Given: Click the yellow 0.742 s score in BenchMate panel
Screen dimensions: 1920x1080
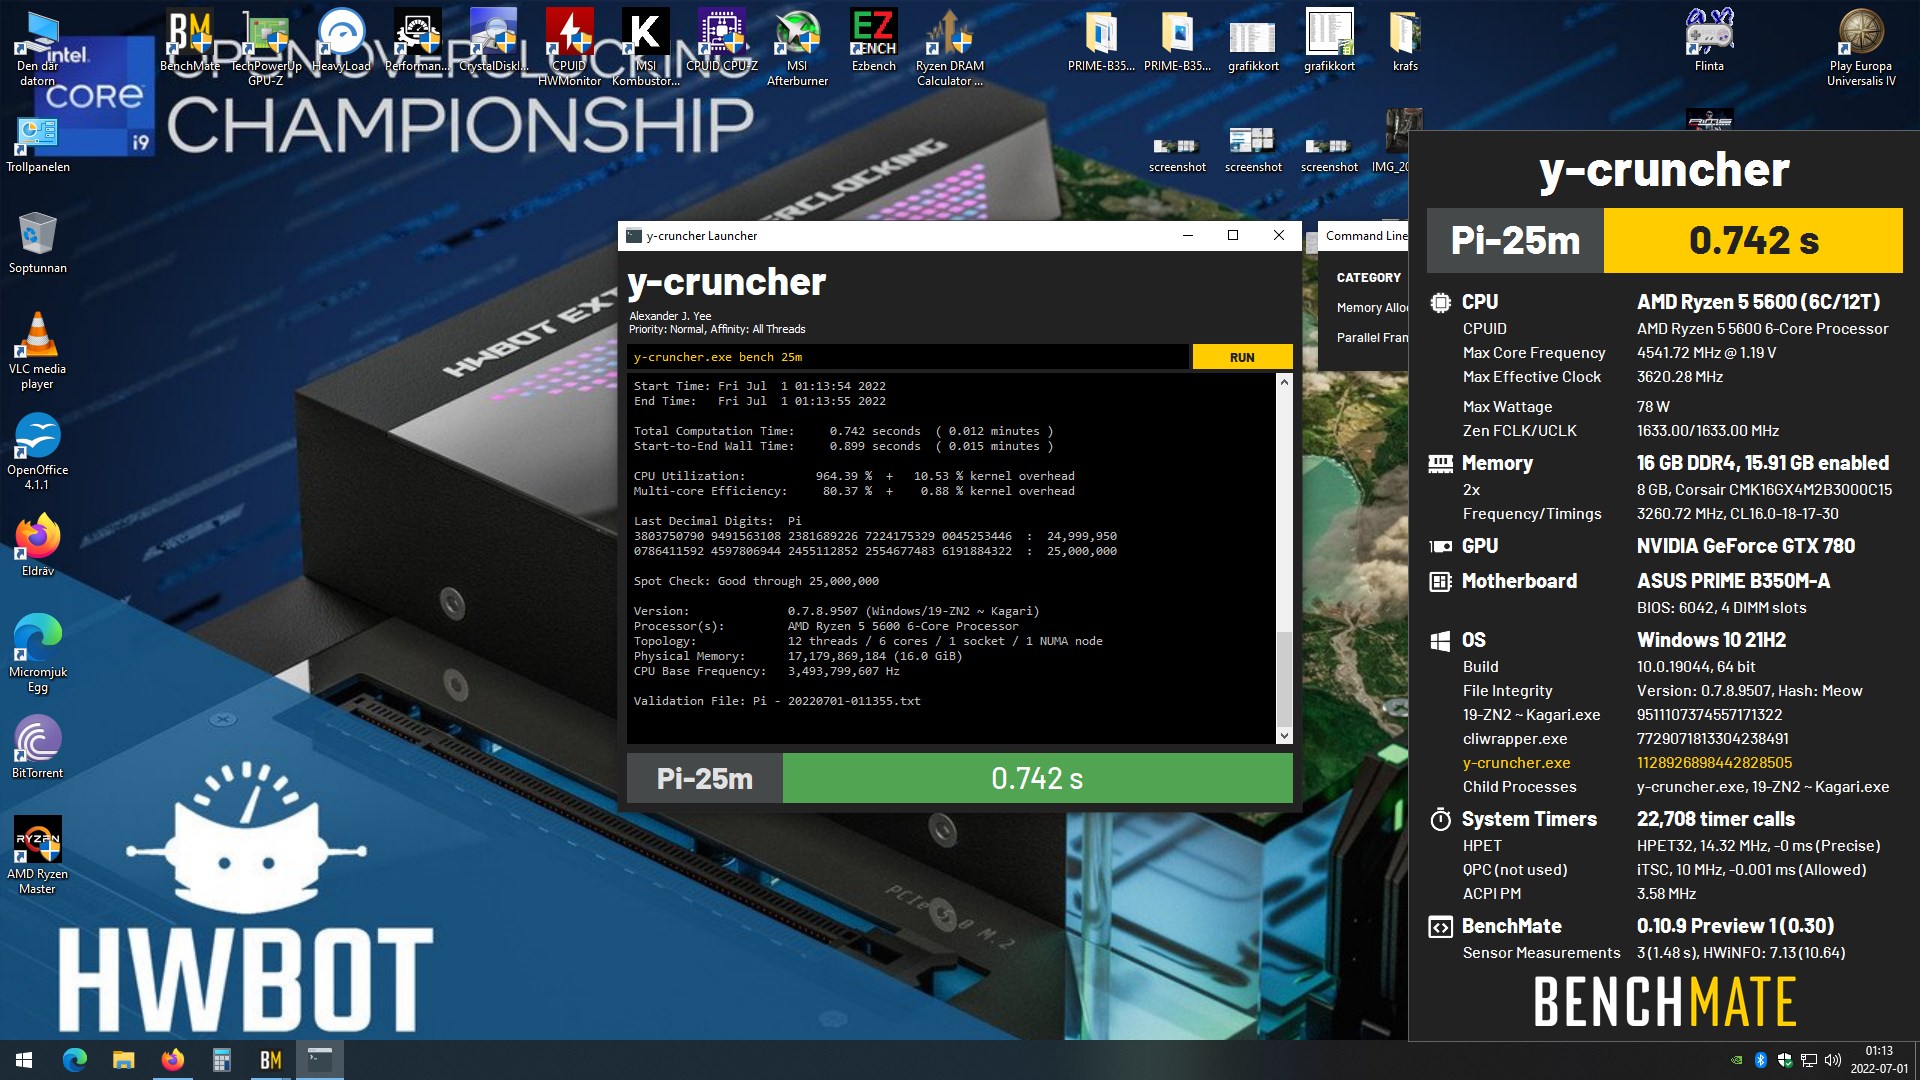Looking at the screenshot, I should point(1753,241).
